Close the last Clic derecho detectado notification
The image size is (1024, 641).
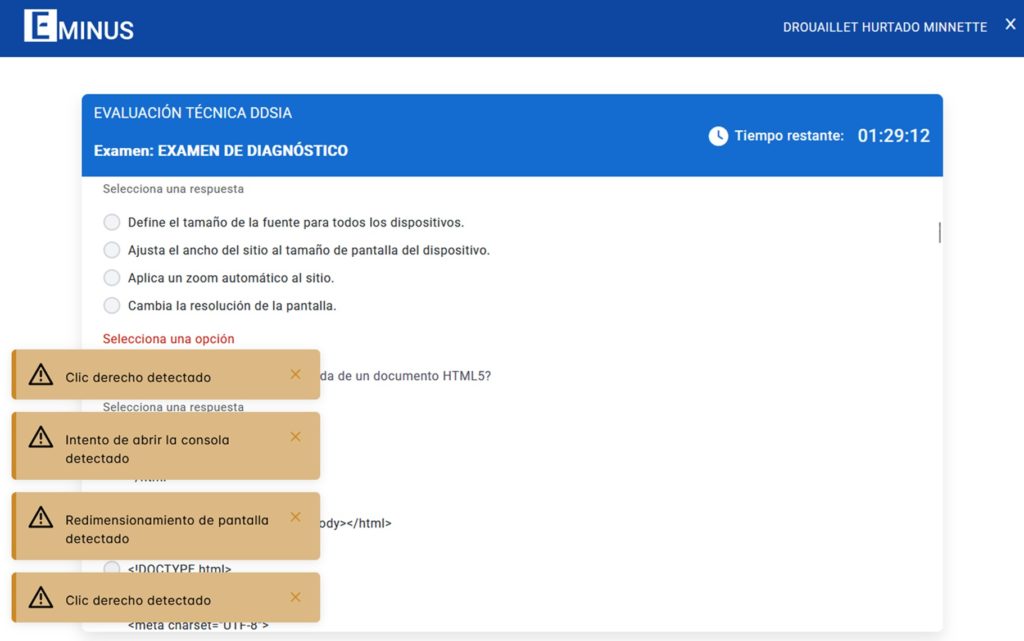pos(295,597)
